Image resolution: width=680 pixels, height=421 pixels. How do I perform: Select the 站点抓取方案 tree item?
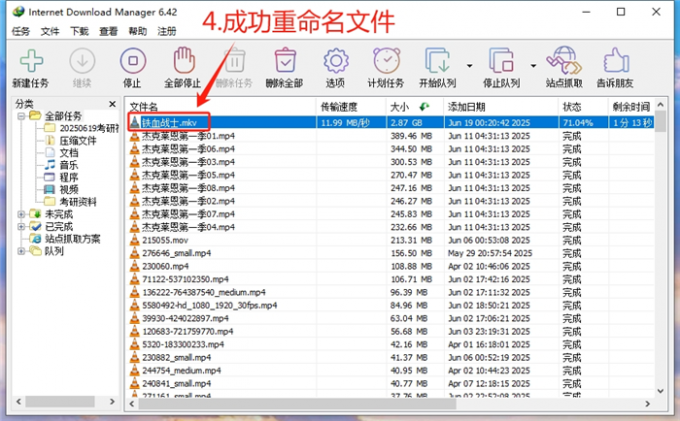pos(72,239)
